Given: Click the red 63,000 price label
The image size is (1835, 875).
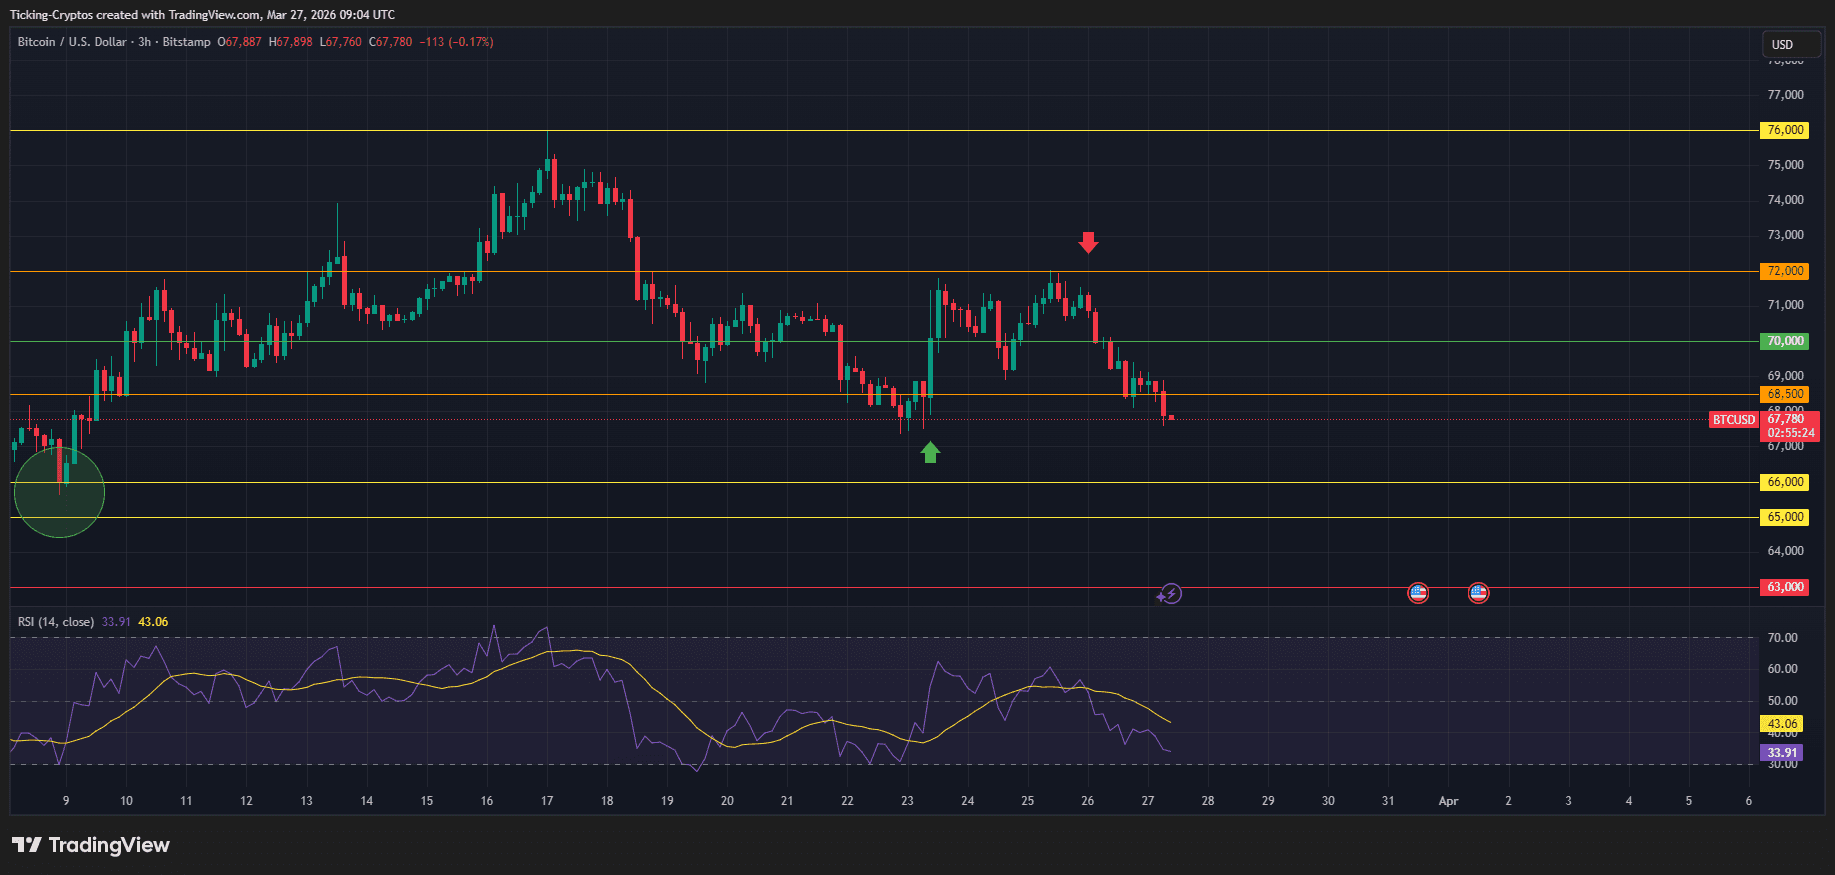Looking at the screenshot, I should click(1784, 587).
